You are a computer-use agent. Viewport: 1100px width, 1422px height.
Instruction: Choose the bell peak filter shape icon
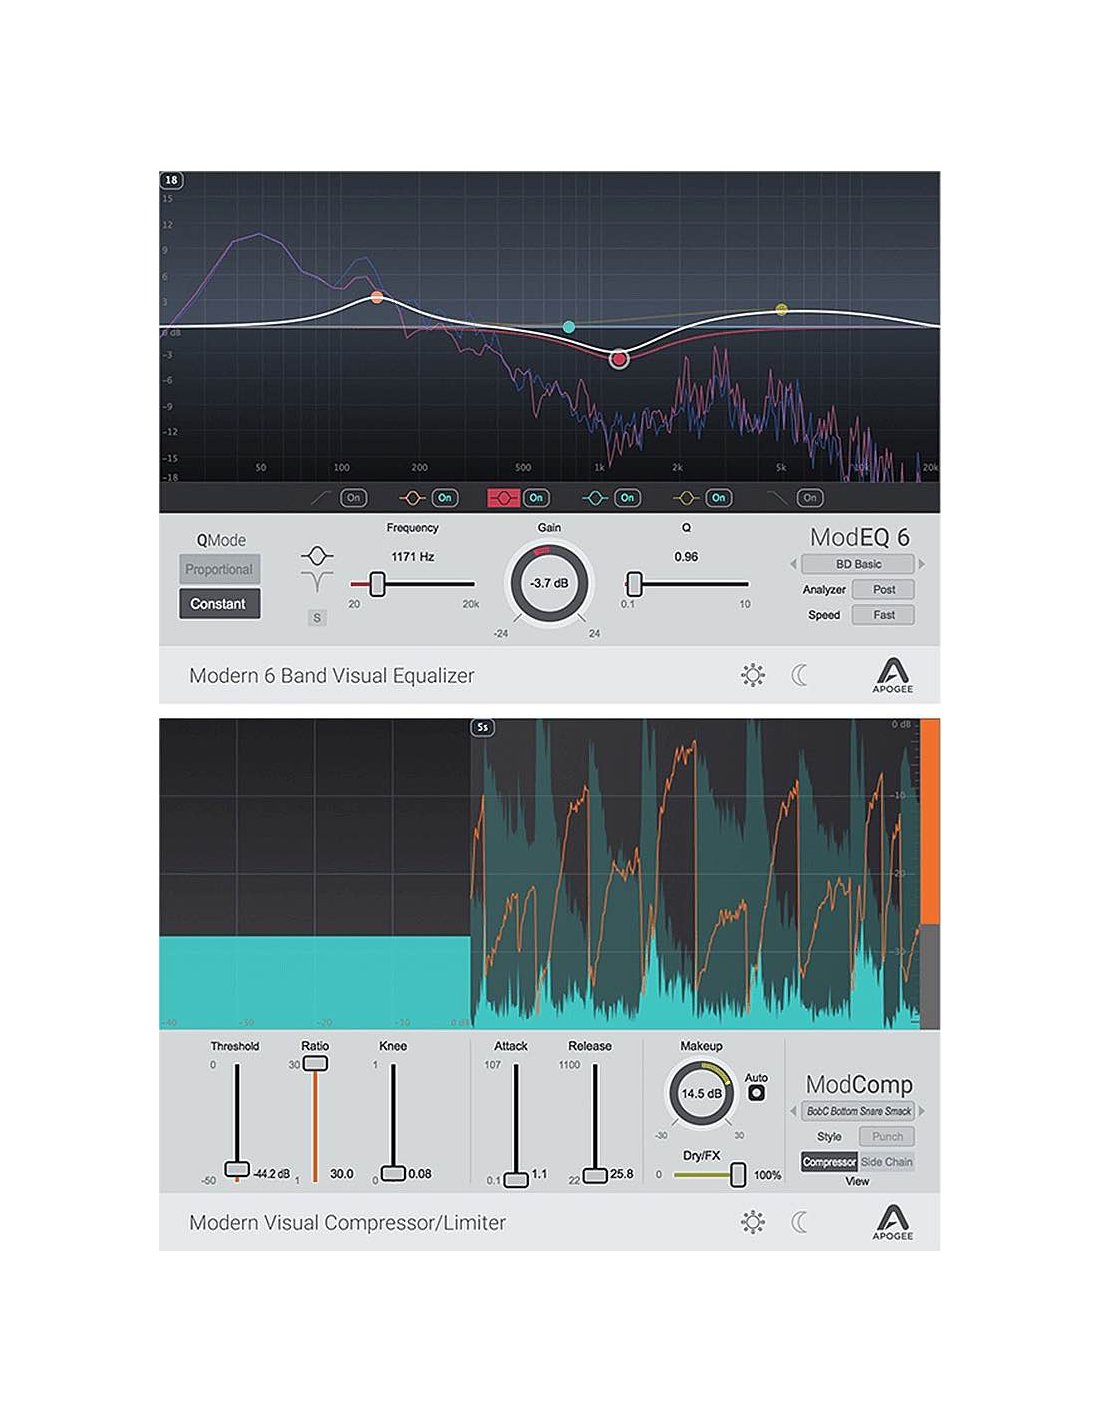click(317, 555)
